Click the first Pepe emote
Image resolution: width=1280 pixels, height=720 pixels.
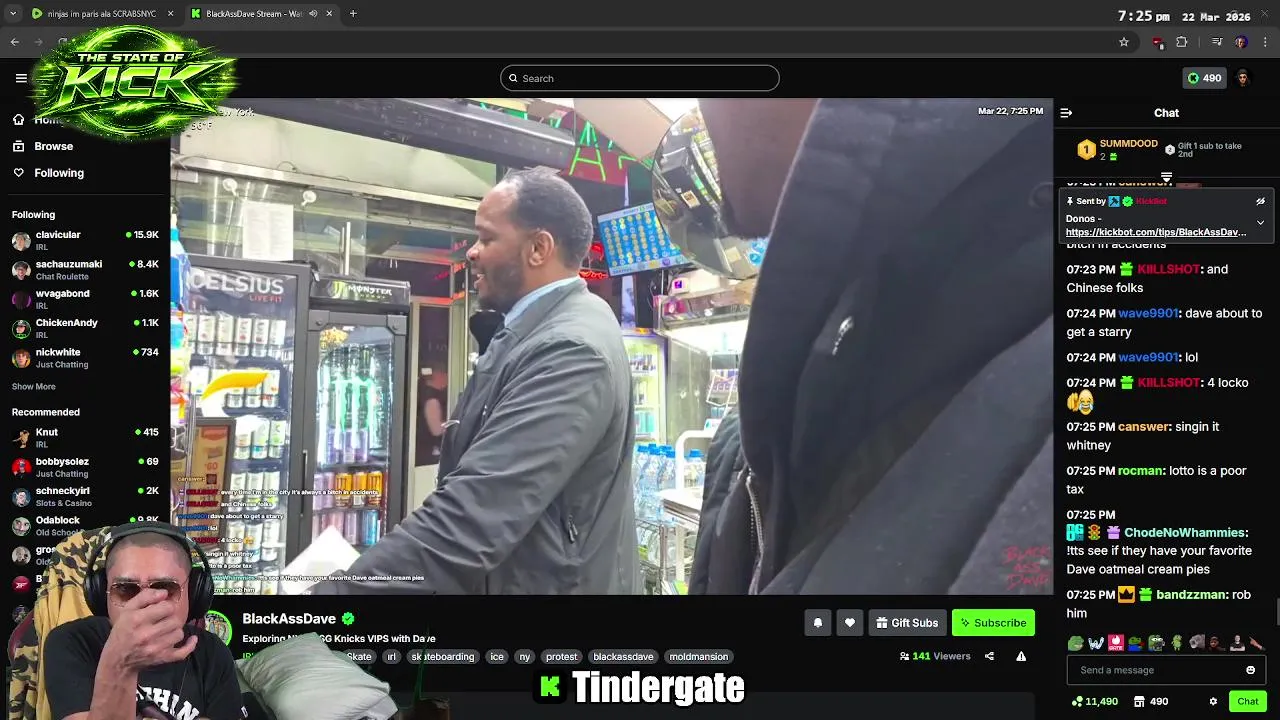tap(1076, 643)
